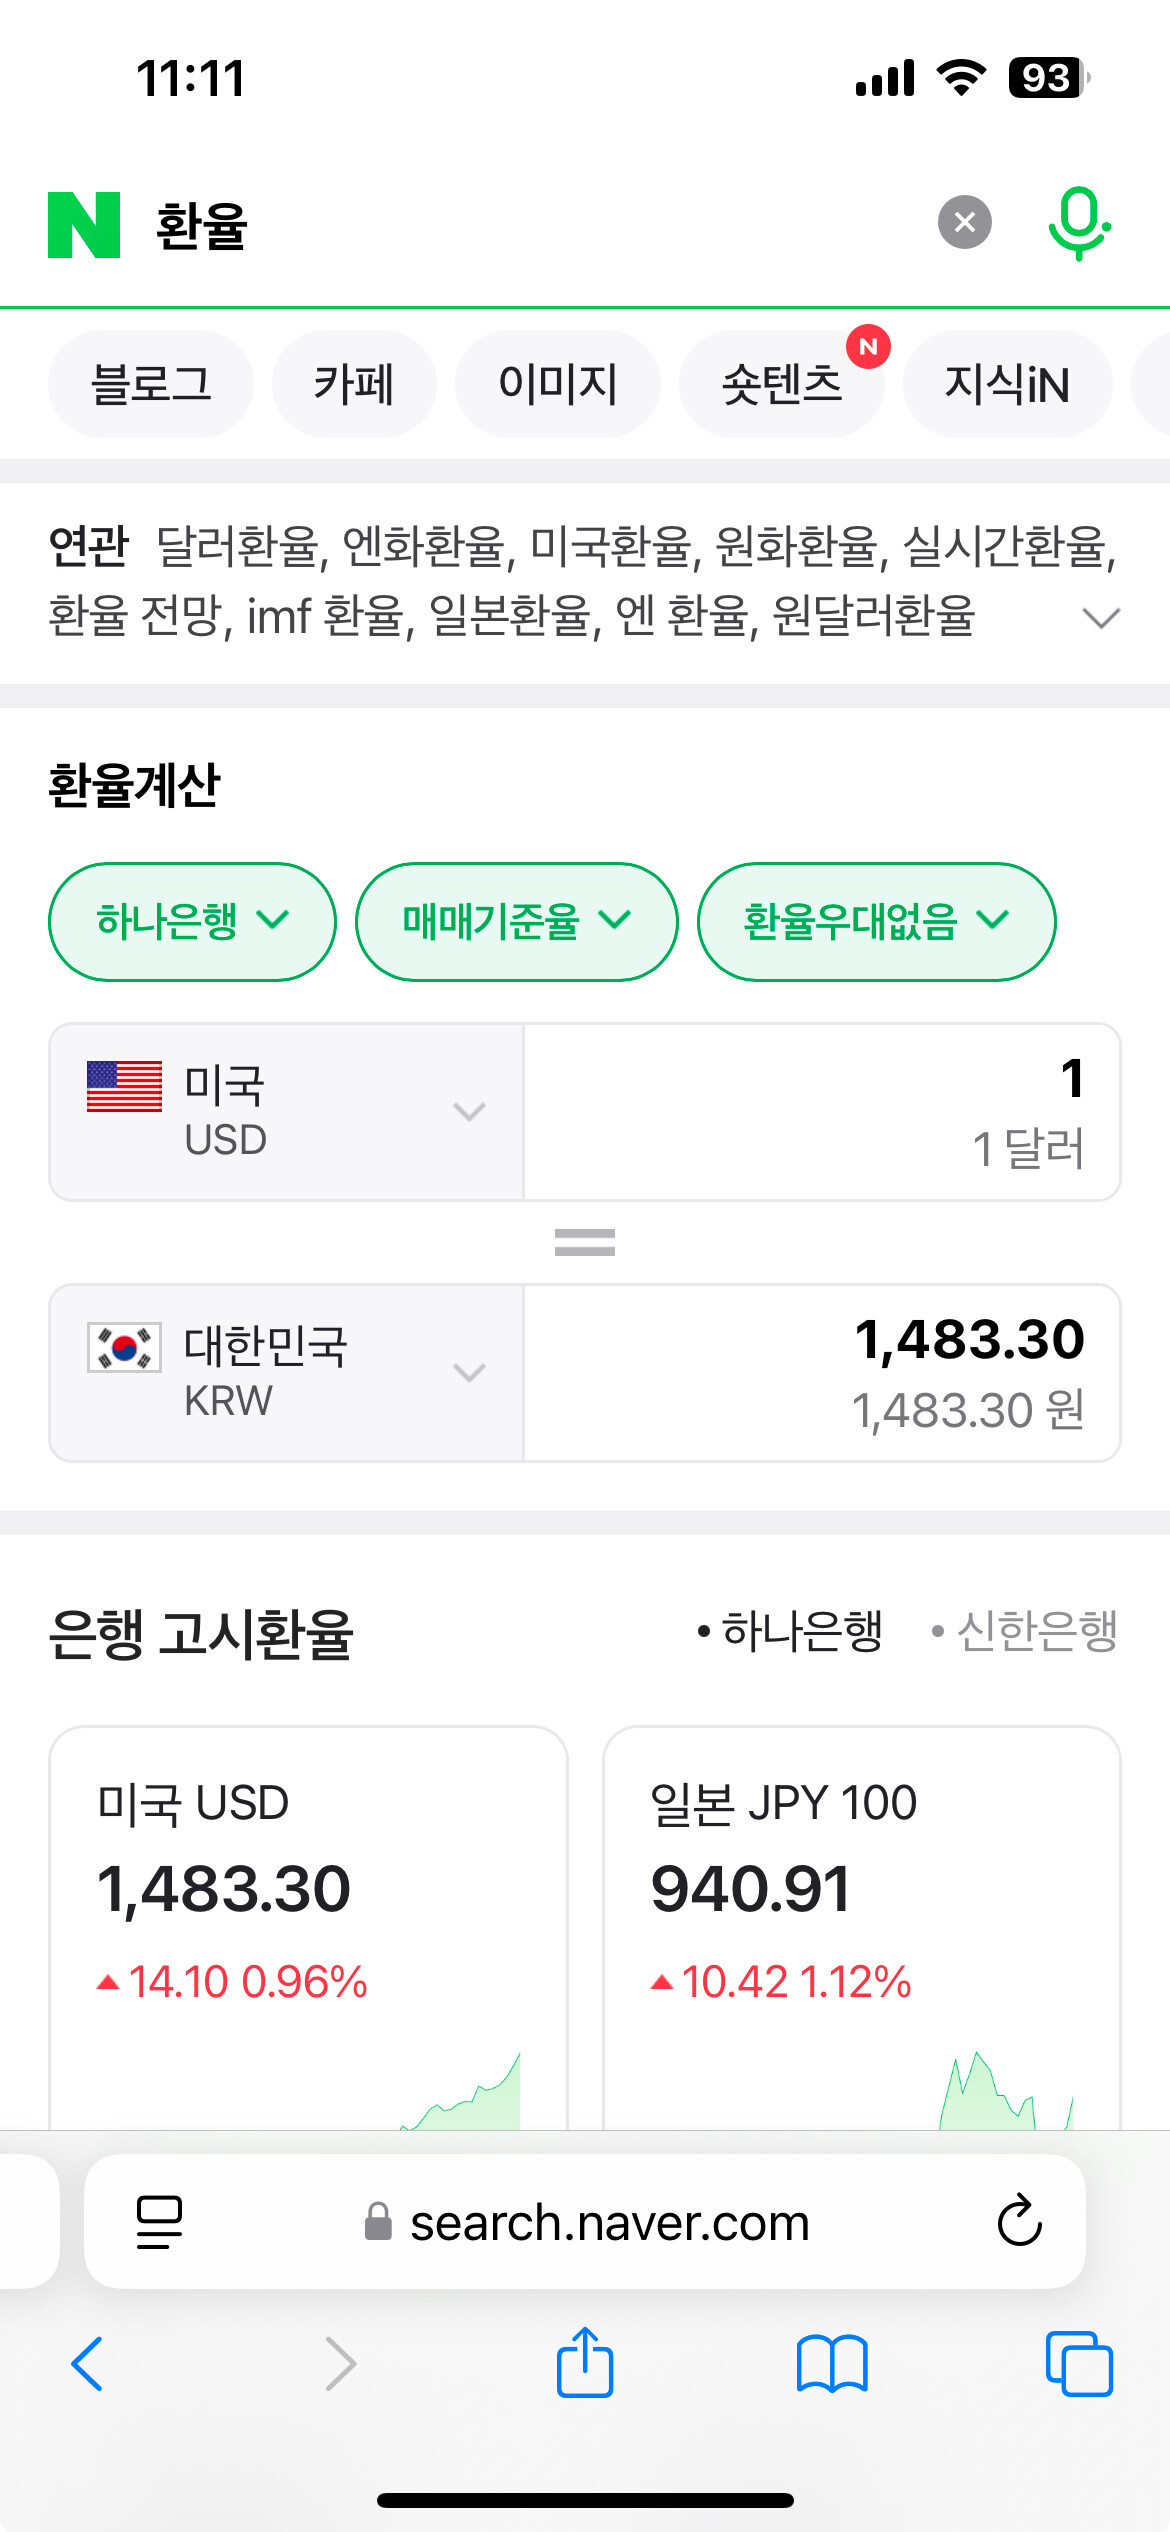Image resolution: width=1170 pixels, height=2532 pixels.
Task: Clear the search text with X icon
Action: (x=964, y=222)
